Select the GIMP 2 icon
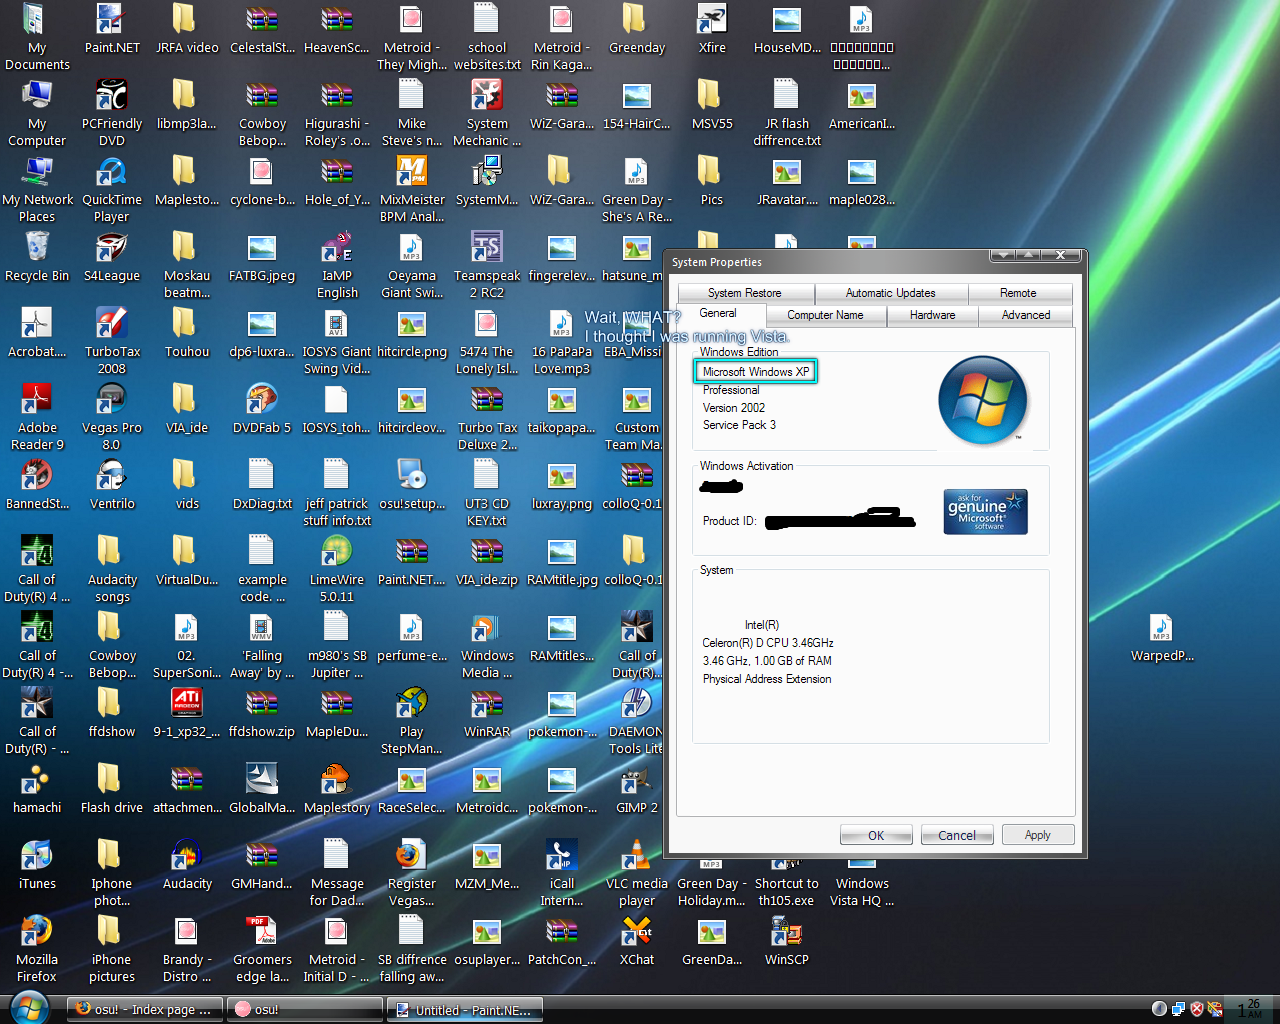This screenshot has height=1024, width=1280. tap(637, 789)
